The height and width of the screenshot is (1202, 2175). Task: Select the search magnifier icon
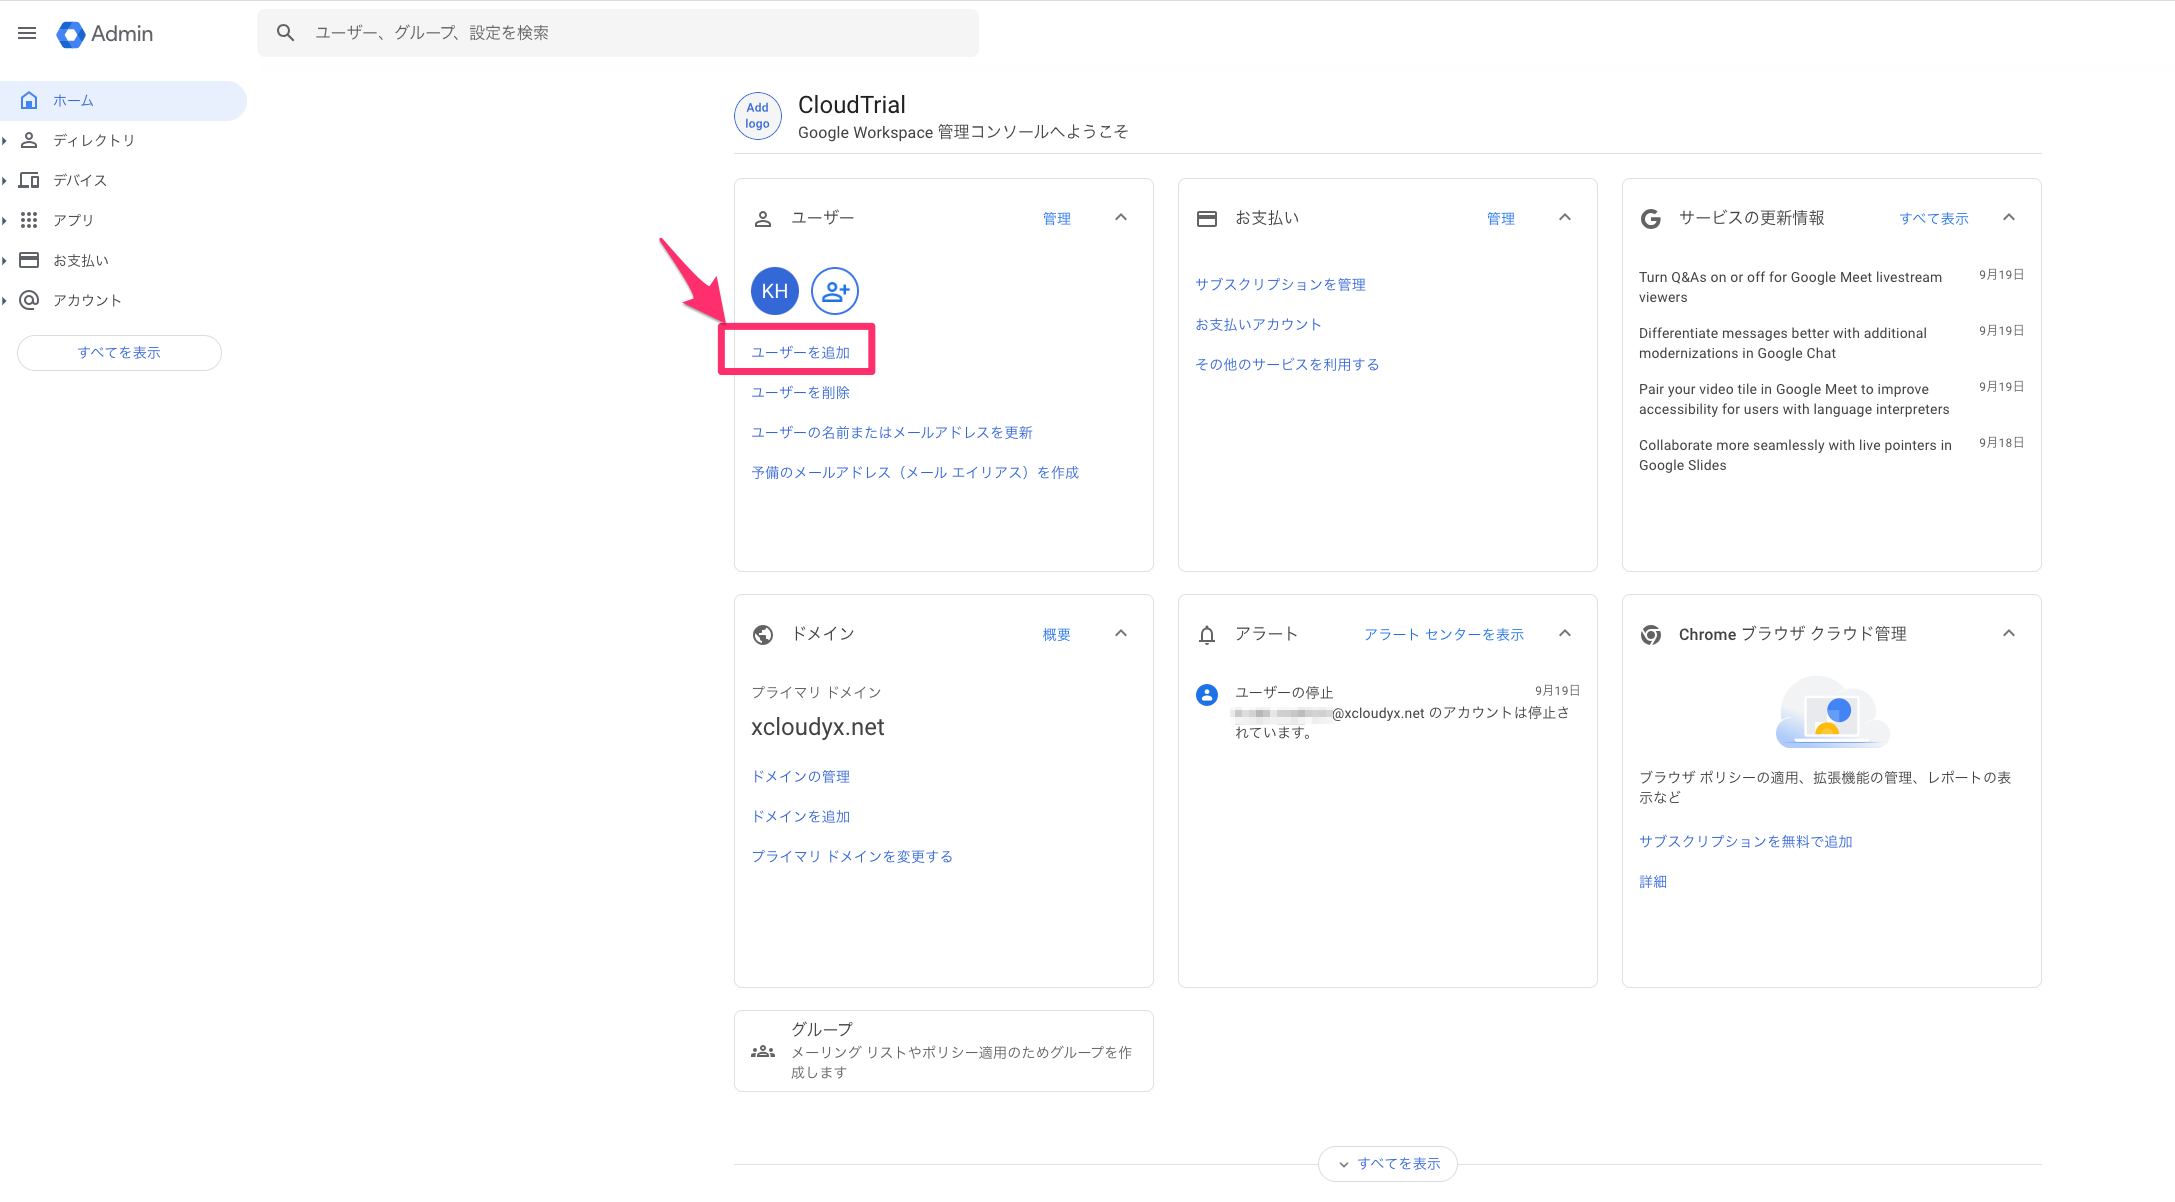pyautogui.click(x=286, y=32)
